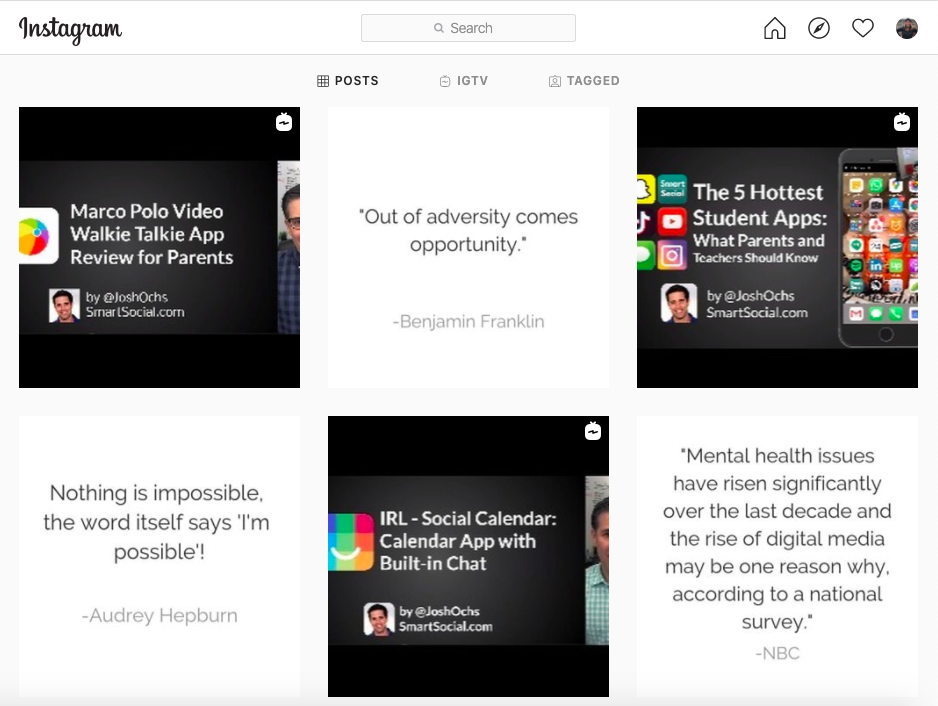
Task: Click the "-Audrey Hepburn" attribution text
Action: click(159, 615)
